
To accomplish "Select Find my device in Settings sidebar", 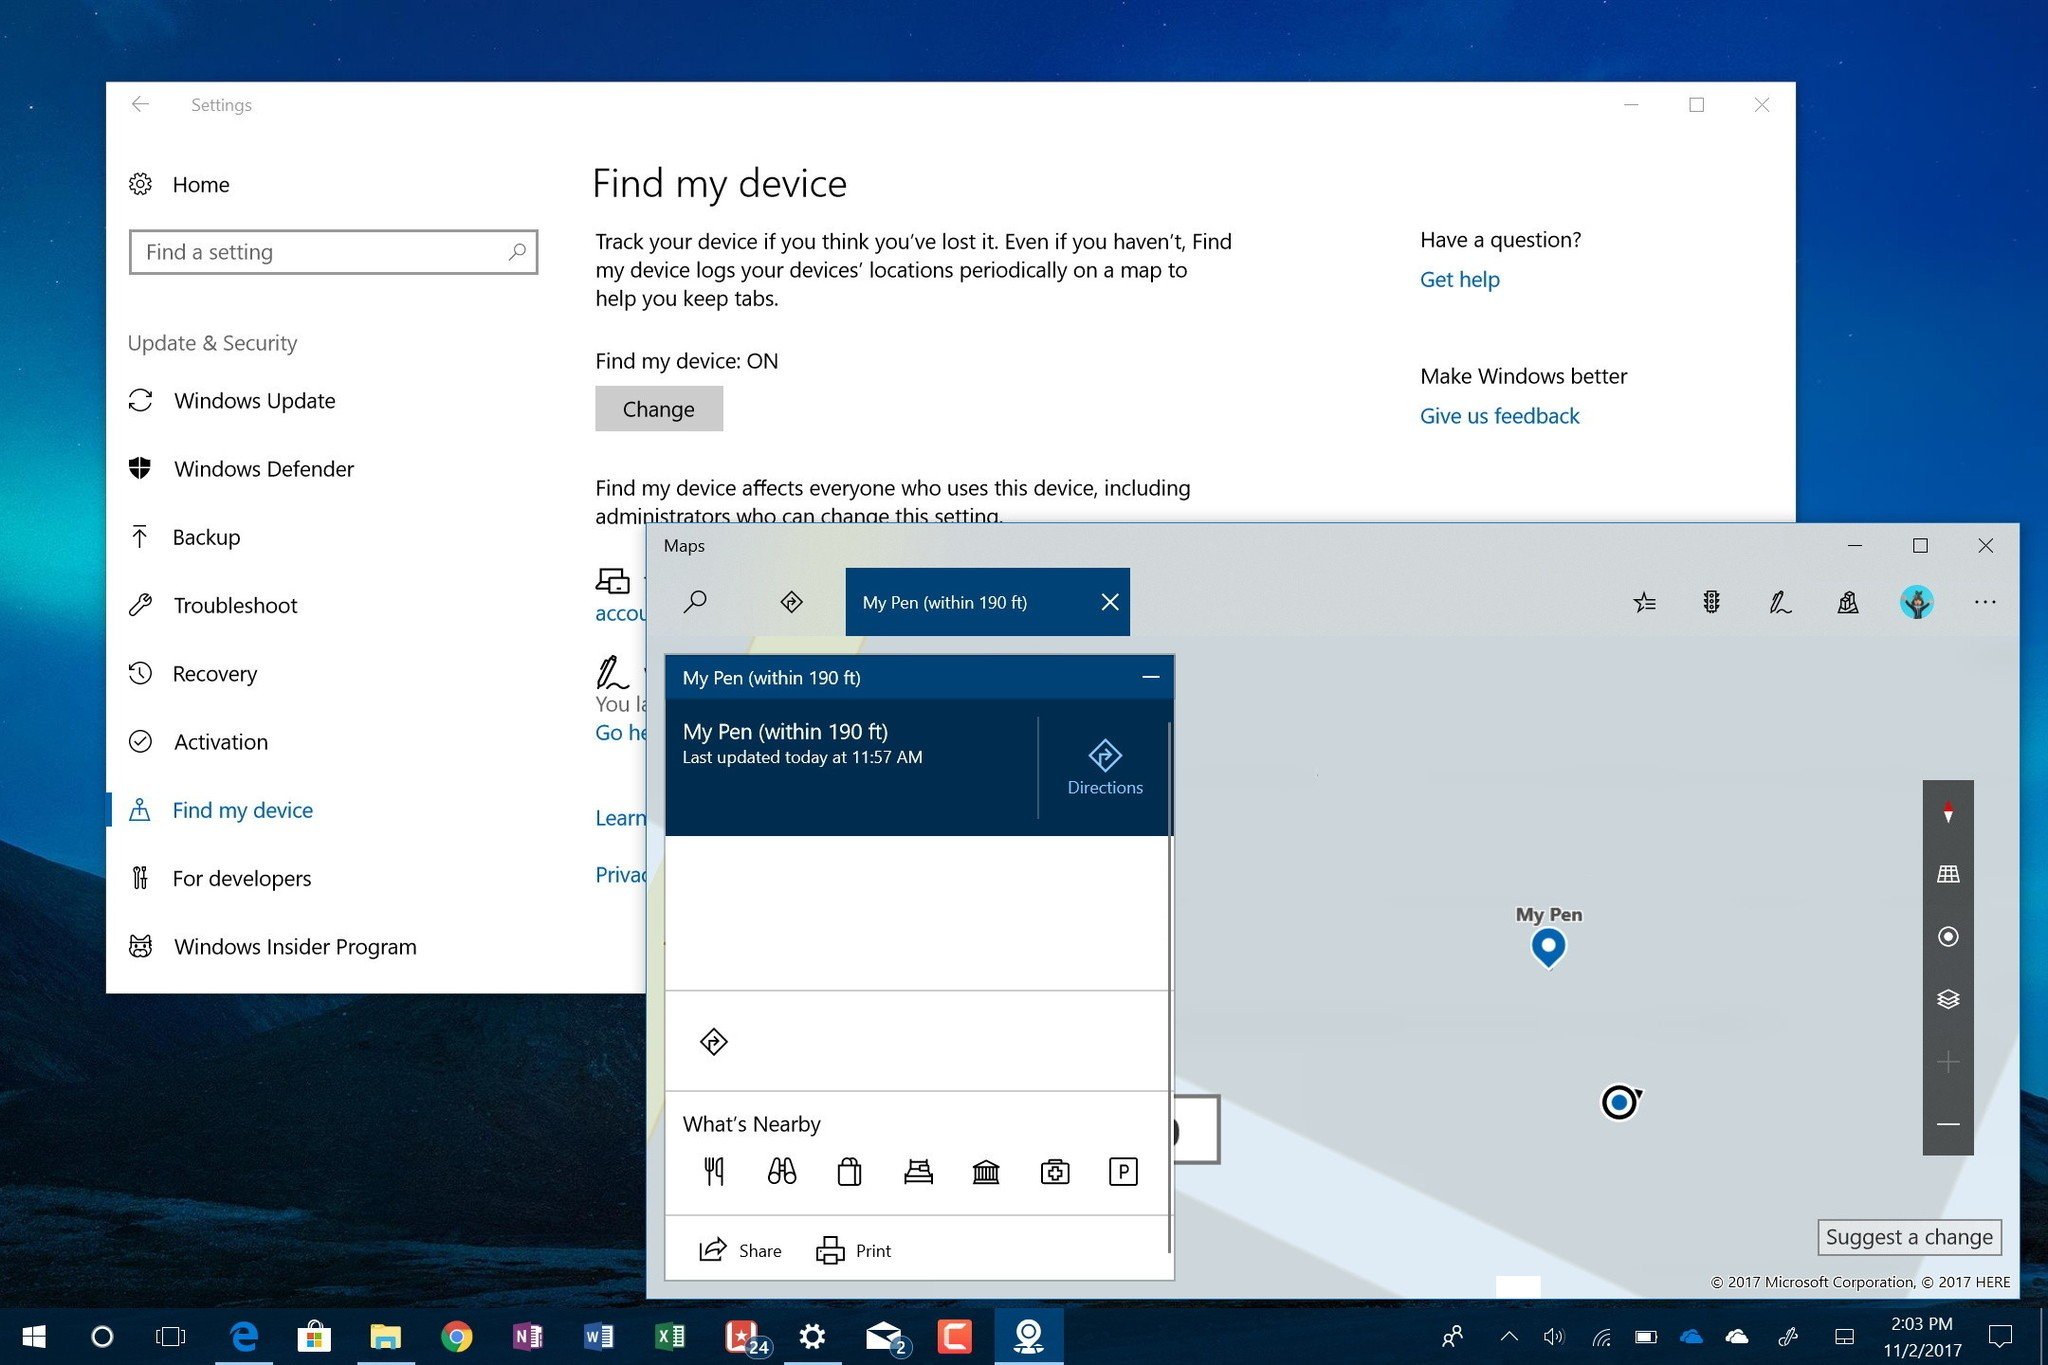I will coord(242,809).
